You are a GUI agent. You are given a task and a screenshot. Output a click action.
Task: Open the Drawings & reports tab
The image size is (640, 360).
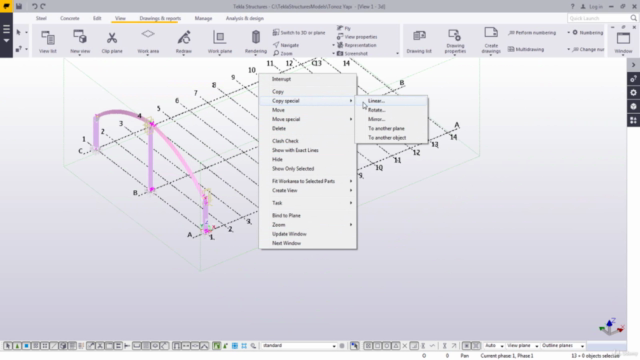(x=160, y=18)
